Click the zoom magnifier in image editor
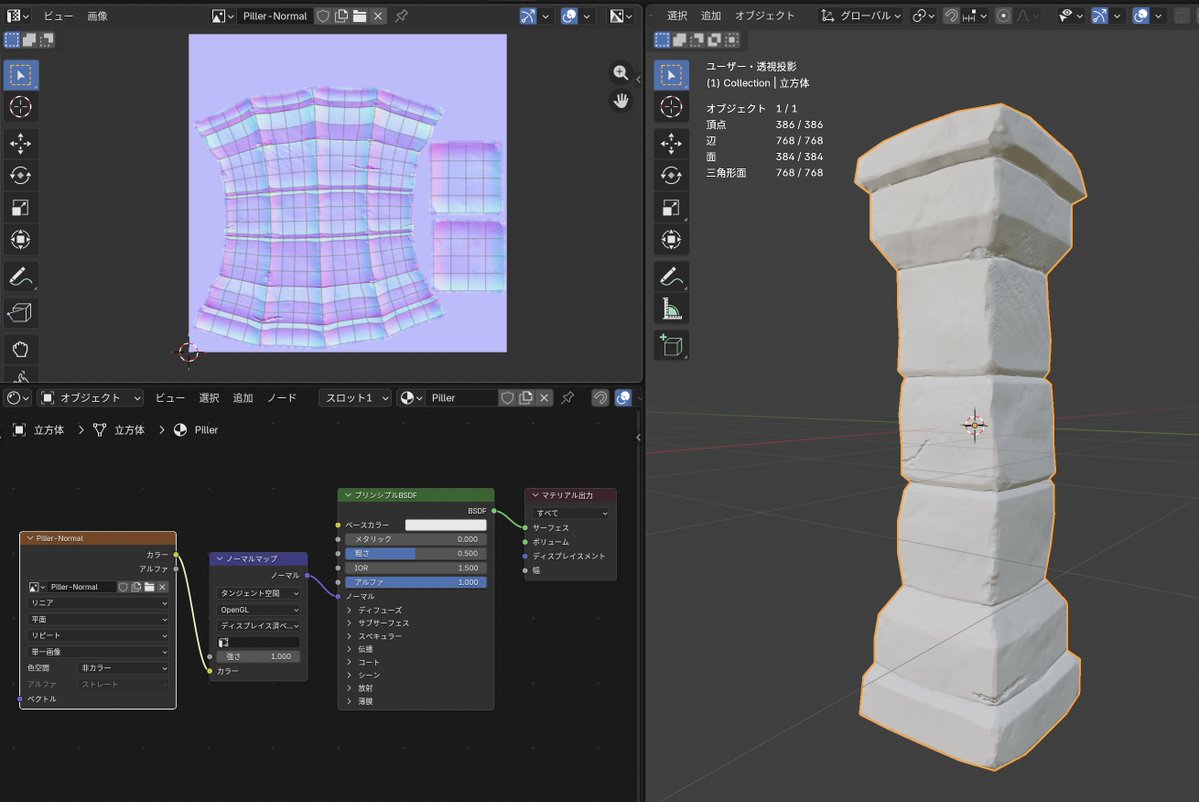Viewport: 1199px width, 802px height. click(x=621, y=73)
